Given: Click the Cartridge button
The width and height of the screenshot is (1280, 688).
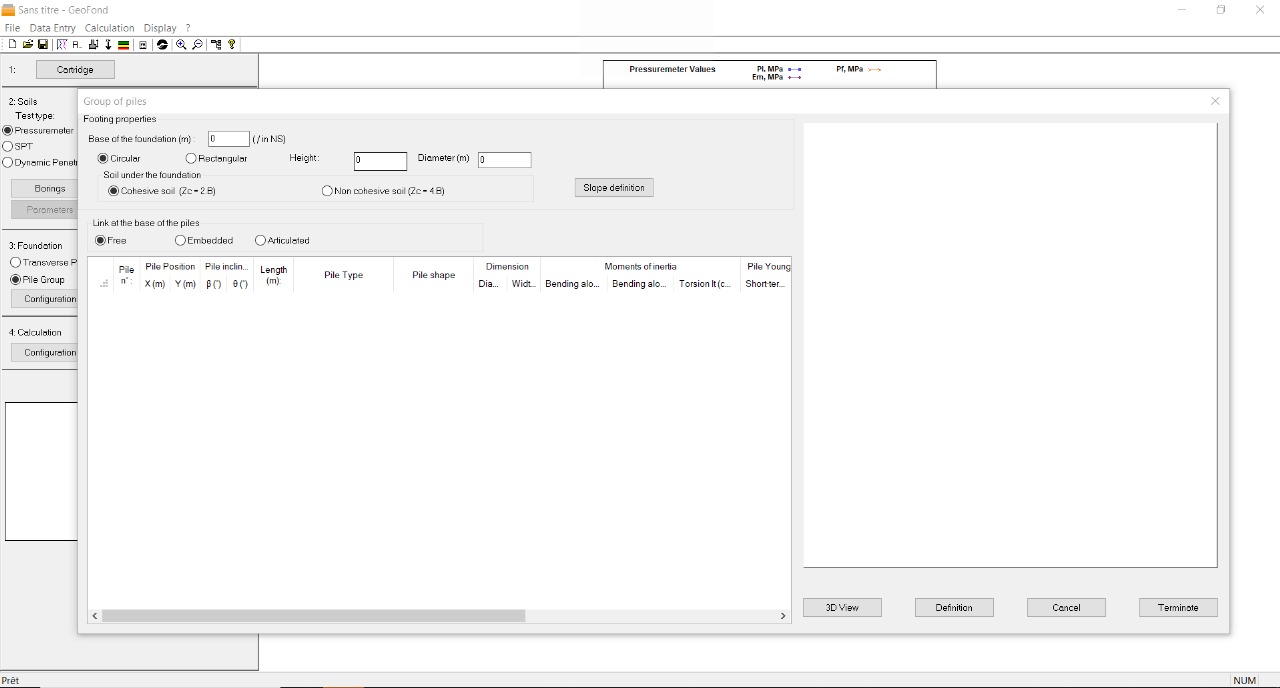Looking at the screenshot, I should pos(75,69).
